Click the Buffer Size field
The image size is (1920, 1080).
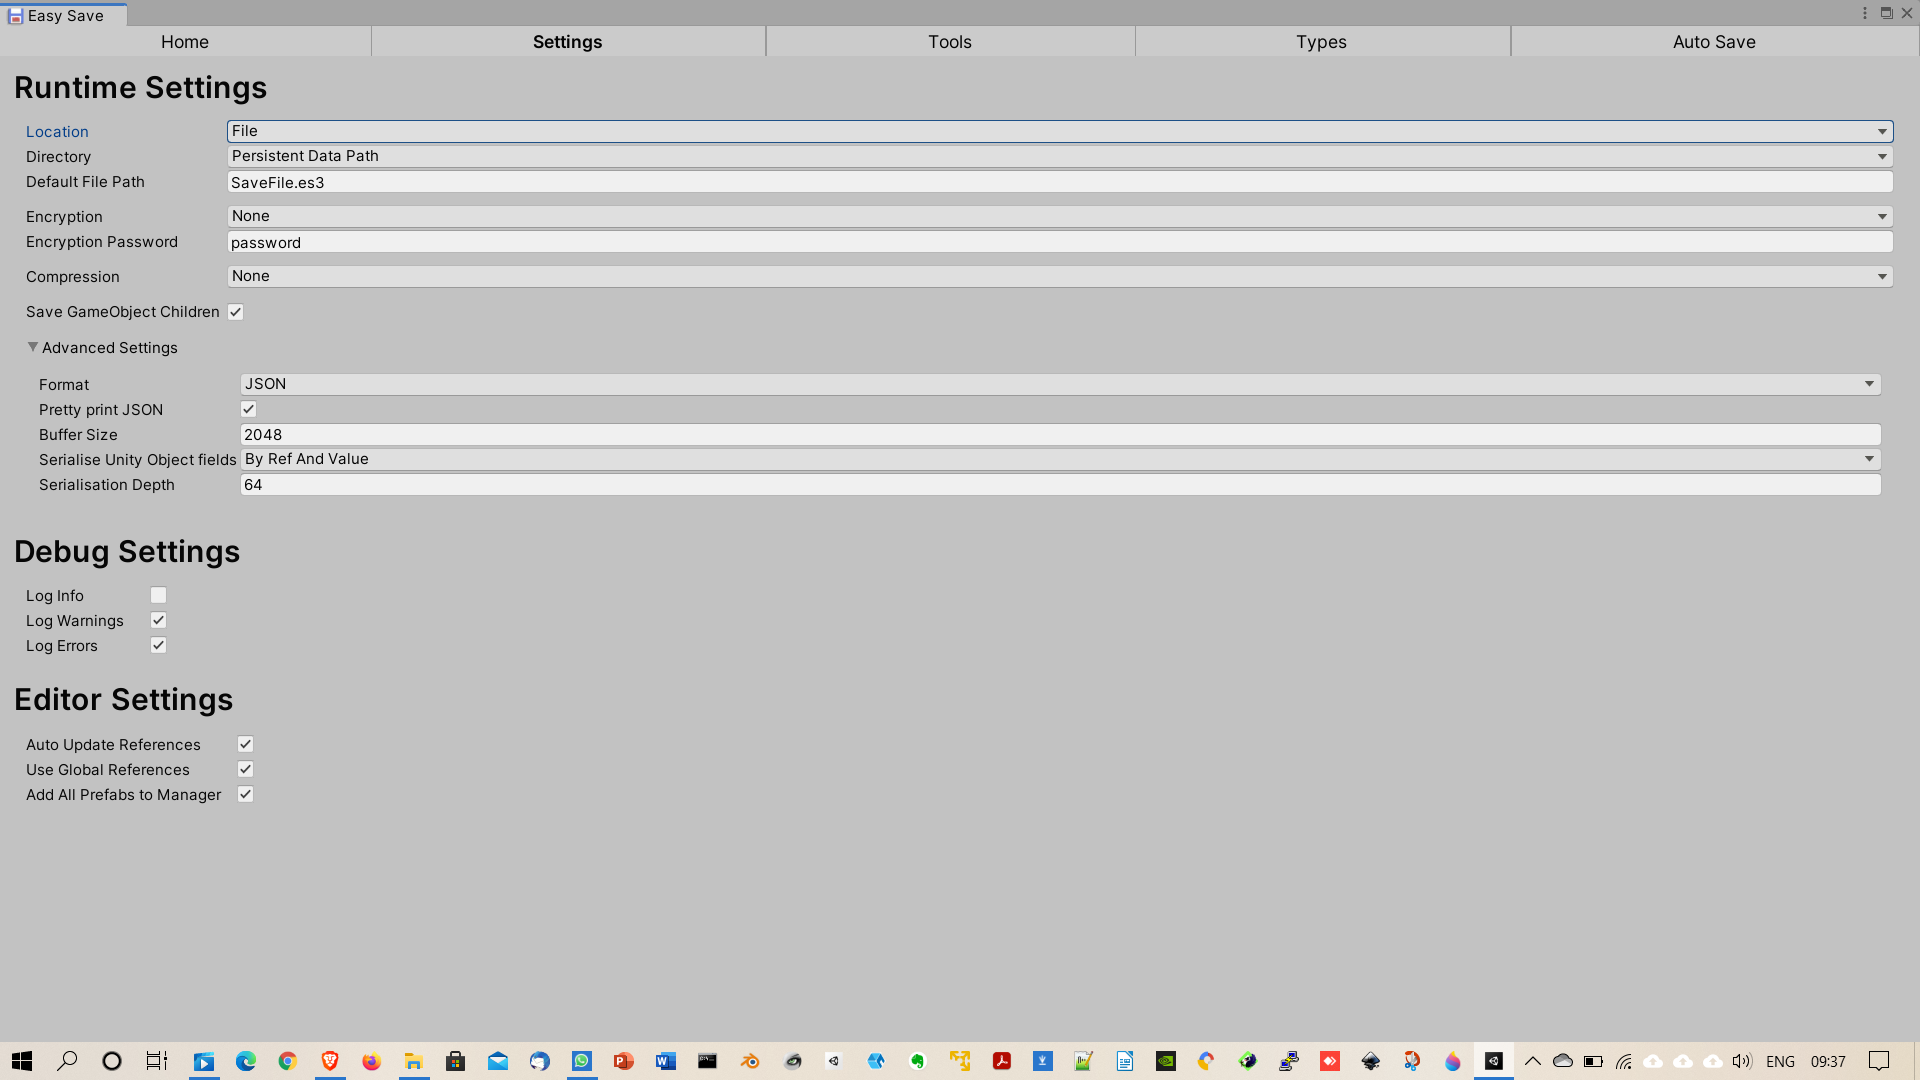pos(1060,435)
